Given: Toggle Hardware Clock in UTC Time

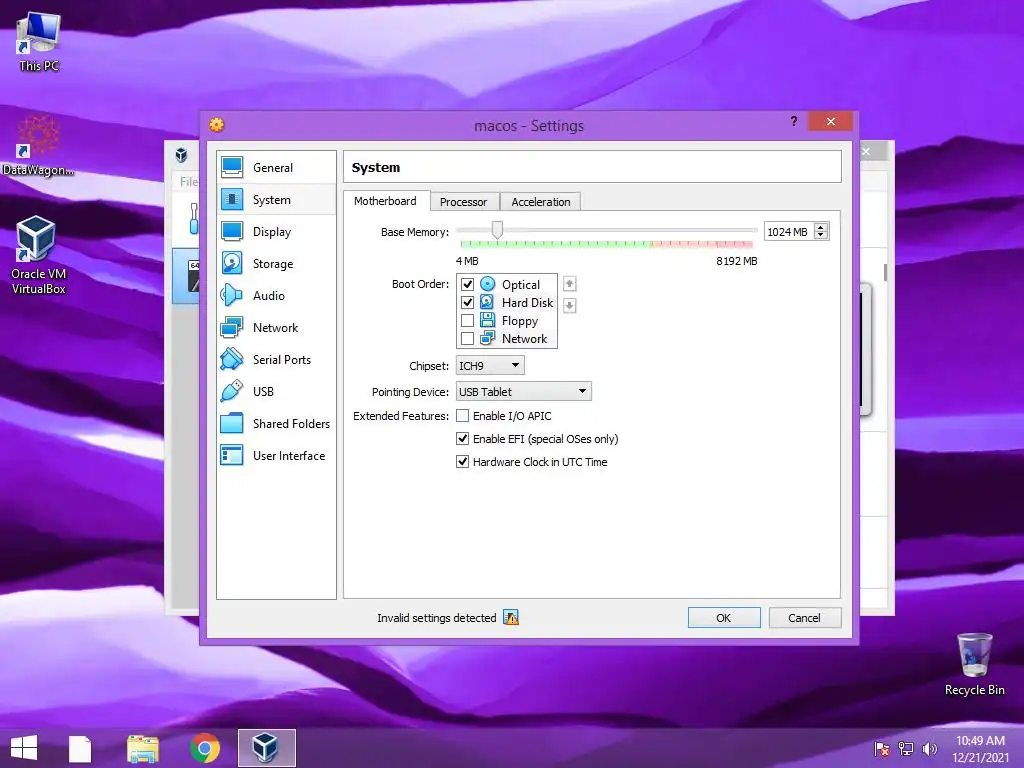Looking at the screenshot, I should (462, 462).
